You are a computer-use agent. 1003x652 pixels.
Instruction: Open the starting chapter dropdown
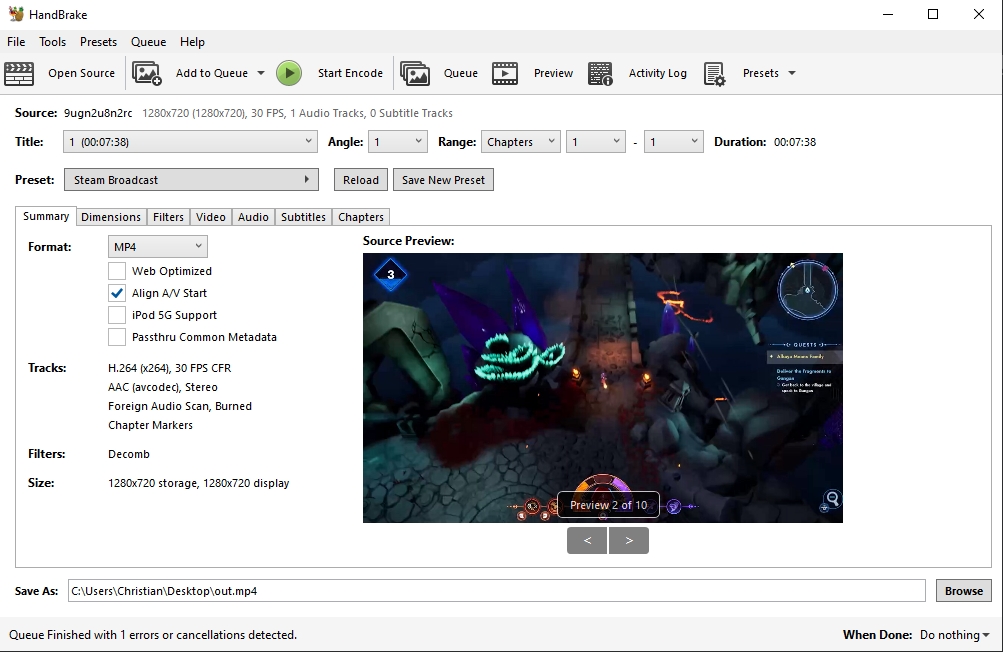click(596, 141)
